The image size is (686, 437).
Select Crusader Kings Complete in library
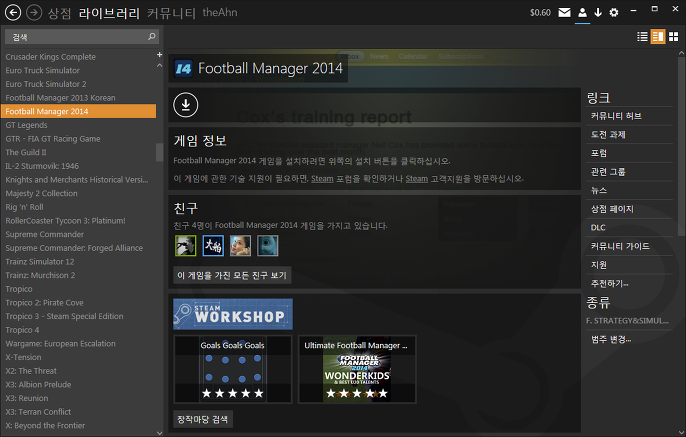point(50,57)
